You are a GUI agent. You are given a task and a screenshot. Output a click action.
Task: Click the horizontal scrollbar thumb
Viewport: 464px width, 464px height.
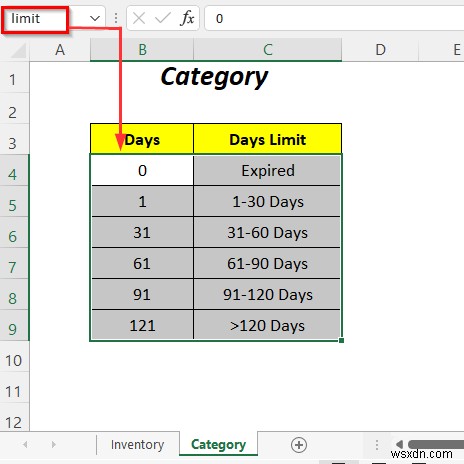pyautogui.click(x=436, y=444)
